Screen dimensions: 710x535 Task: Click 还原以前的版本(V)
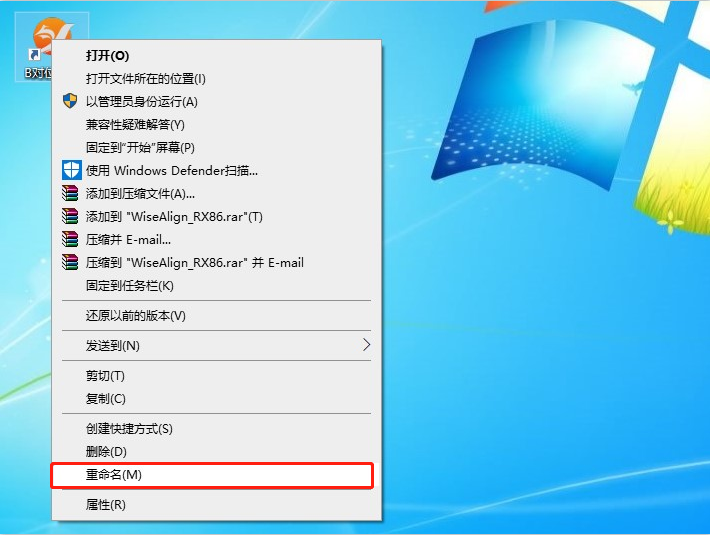point(136,316)
